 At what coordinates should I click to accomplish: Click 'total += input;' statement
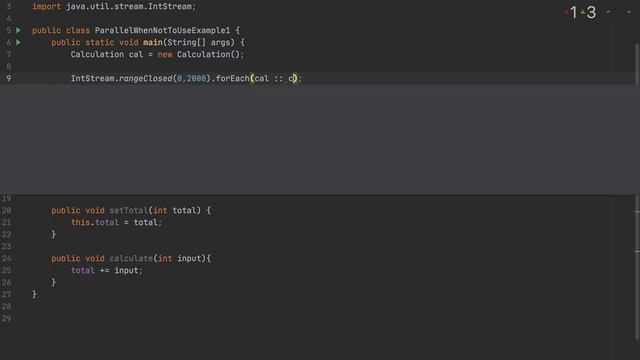point(107,270)
